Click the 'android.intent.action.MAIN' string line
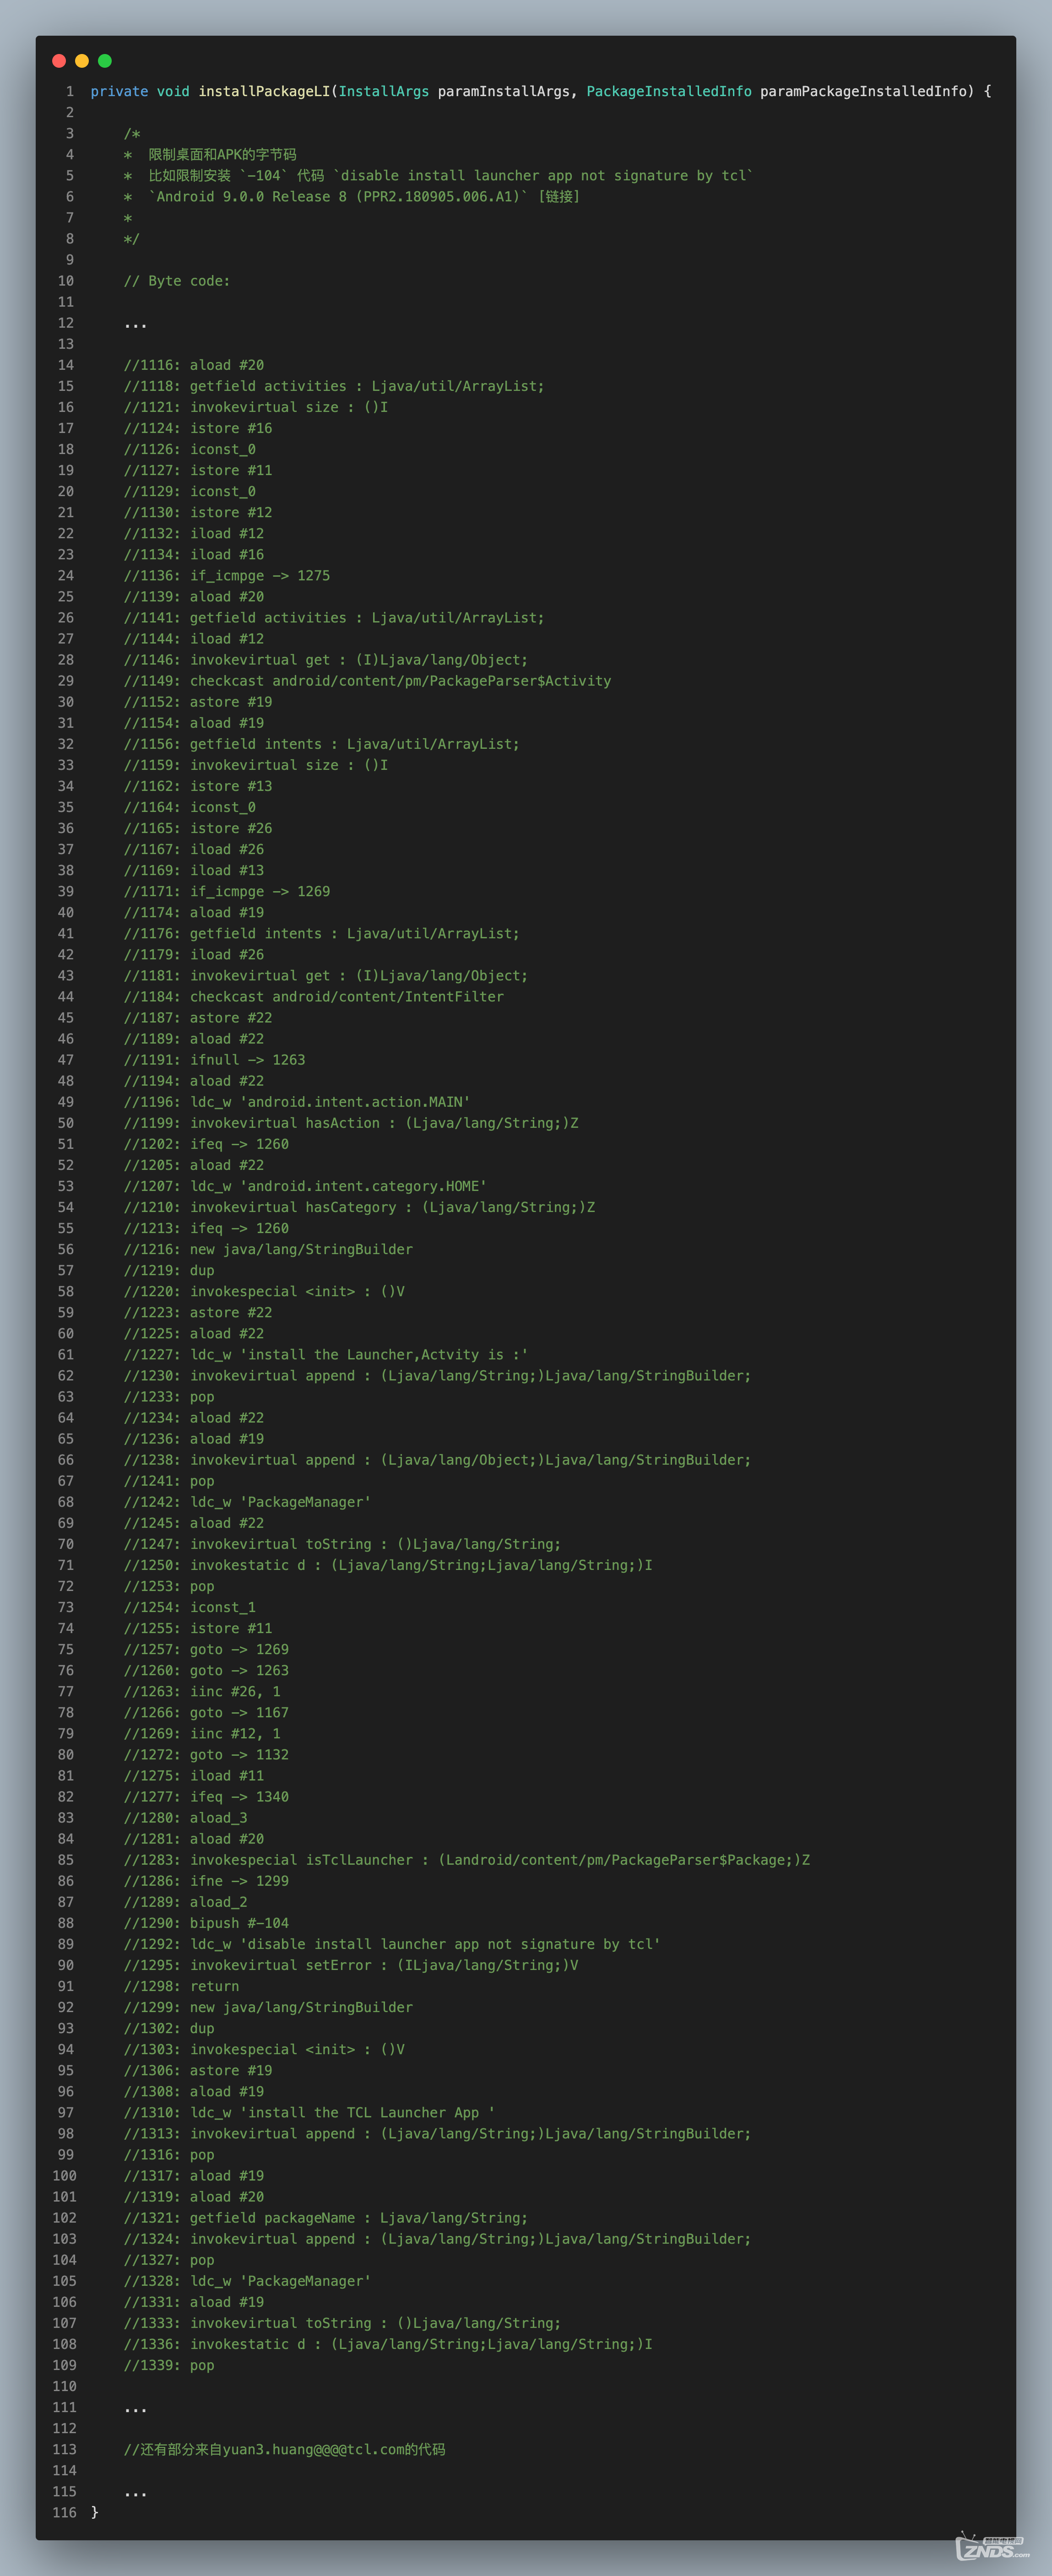Screen dimensions: 1052x2576 click(297, 1102)
